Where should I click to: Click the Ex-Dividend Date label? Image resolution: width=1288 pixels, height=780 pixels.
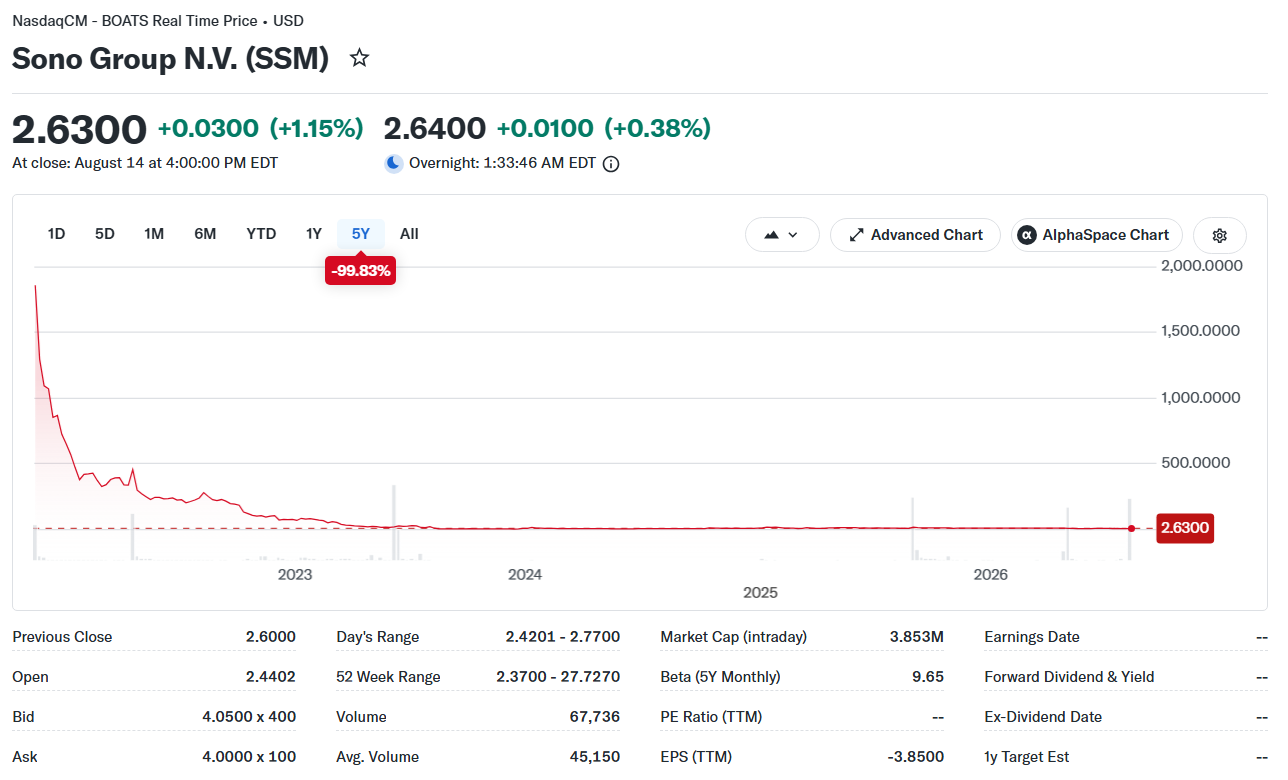(1043, 717)
